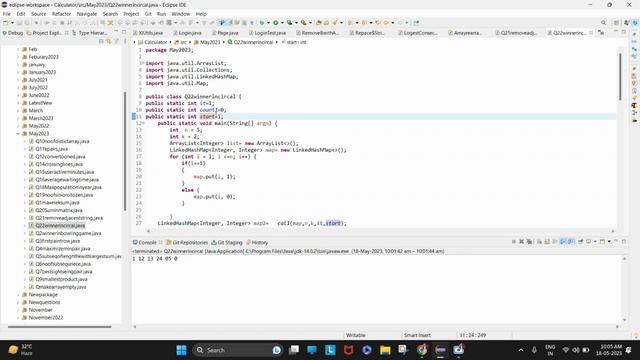Image resolution: width=640 pixels, height=360 pixels.
Task: Show hidden editor tabs list
Action: click(601, 32)
